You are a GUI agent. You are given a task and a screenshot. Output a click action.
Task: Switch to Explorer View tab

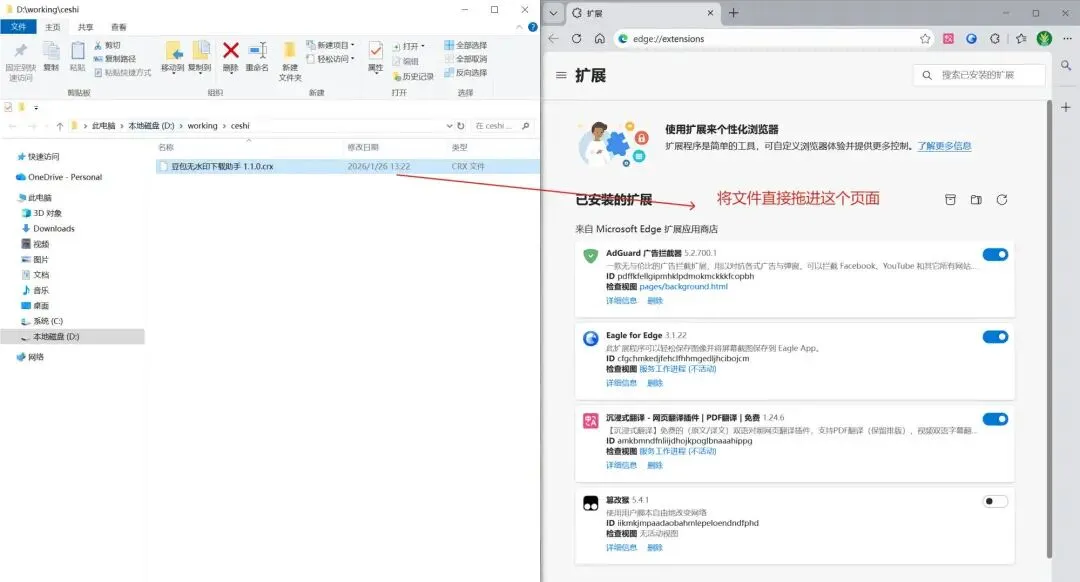(x=118, y=27)
